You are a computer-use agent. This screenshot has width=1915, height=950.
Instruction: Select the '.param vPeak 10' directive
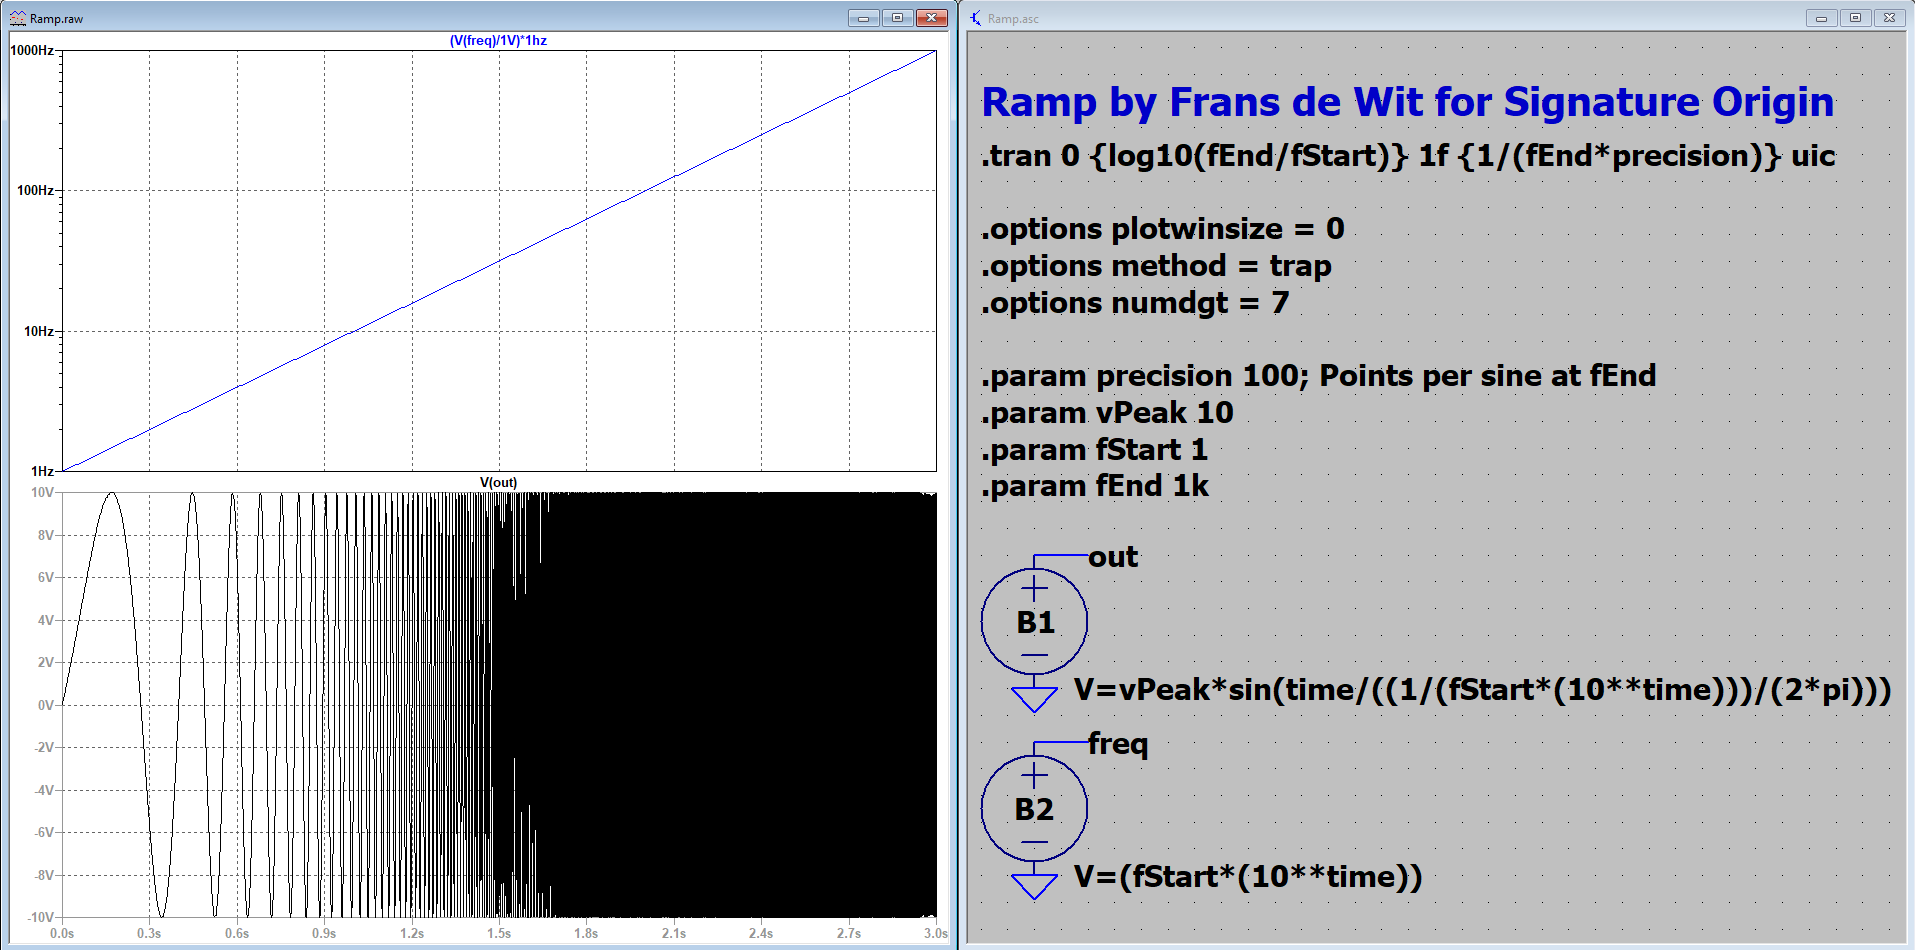pos(1107,413)
